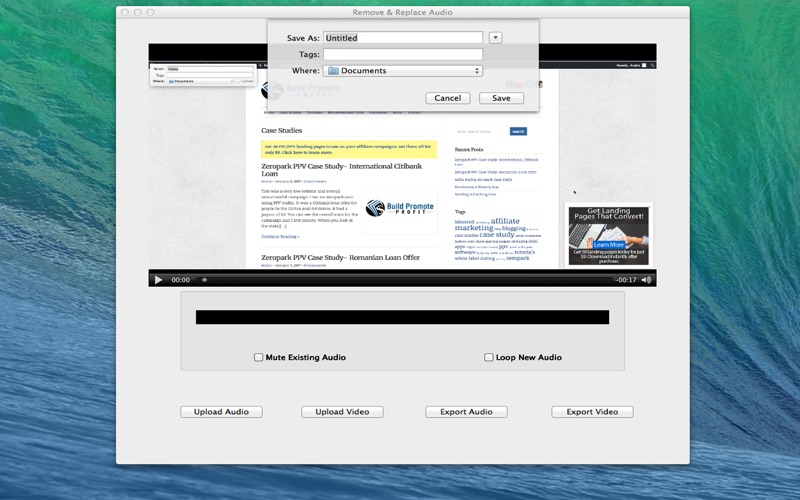Image resolution: width=800 pixels, height=500 pixels.
Task: Open the Where Documents location dropdown
Action: (403, 70)
